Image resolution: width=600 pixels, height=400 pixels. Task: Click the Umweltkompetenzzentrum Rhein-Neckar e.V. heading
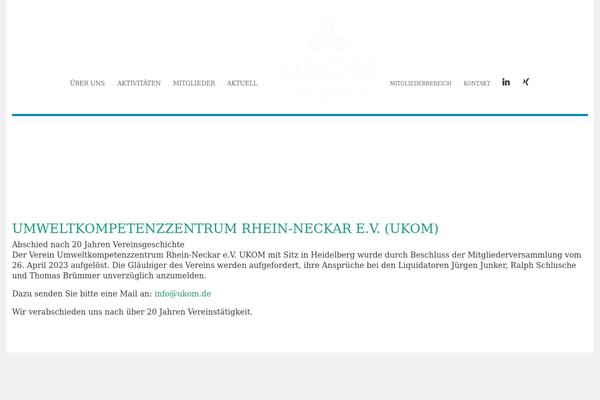pos(225,229)
